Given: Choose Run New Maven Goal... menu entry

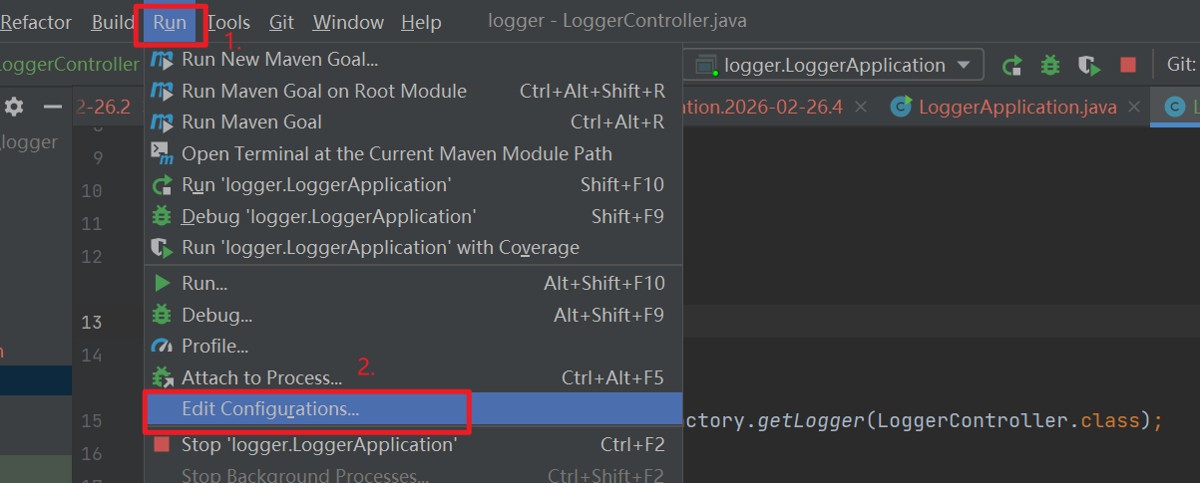Looking at the screenshot, I should coord(280,60).
